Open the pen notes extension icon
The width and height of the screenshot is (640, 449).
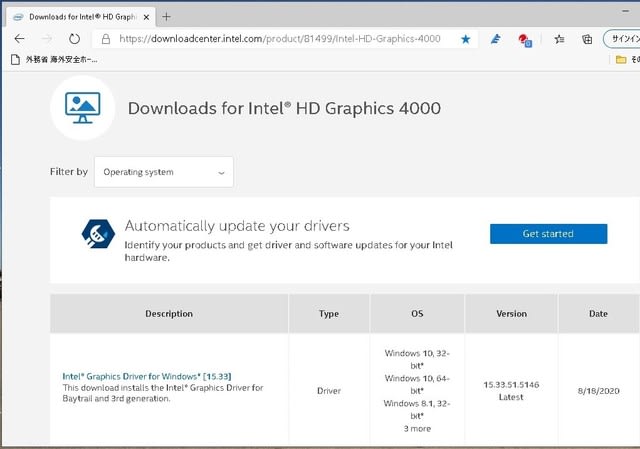(x=496, y=39)
